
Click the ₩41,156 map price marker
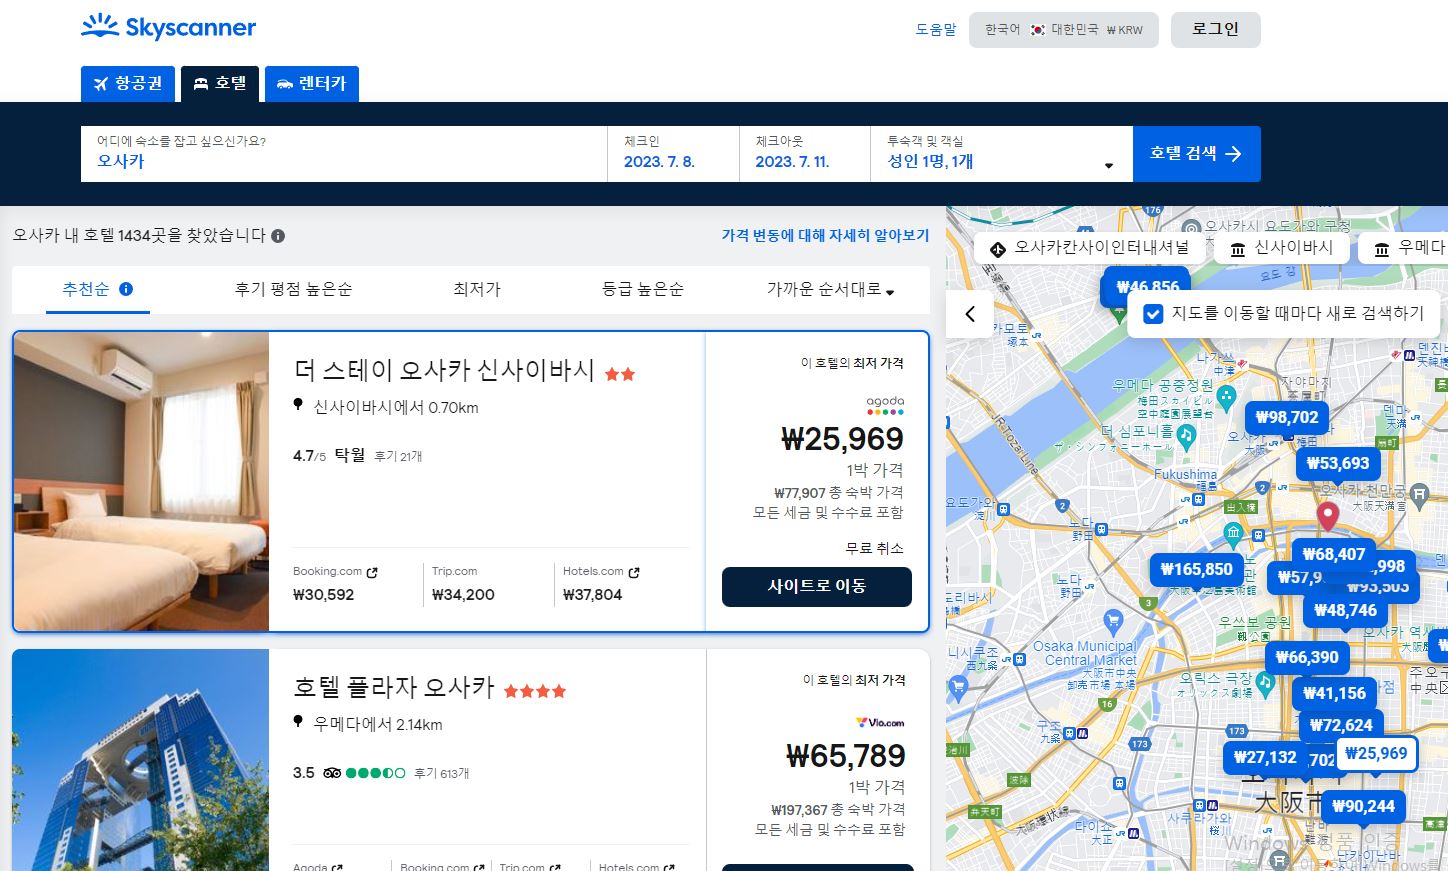pyautogui.click(x=1334, y=693)
